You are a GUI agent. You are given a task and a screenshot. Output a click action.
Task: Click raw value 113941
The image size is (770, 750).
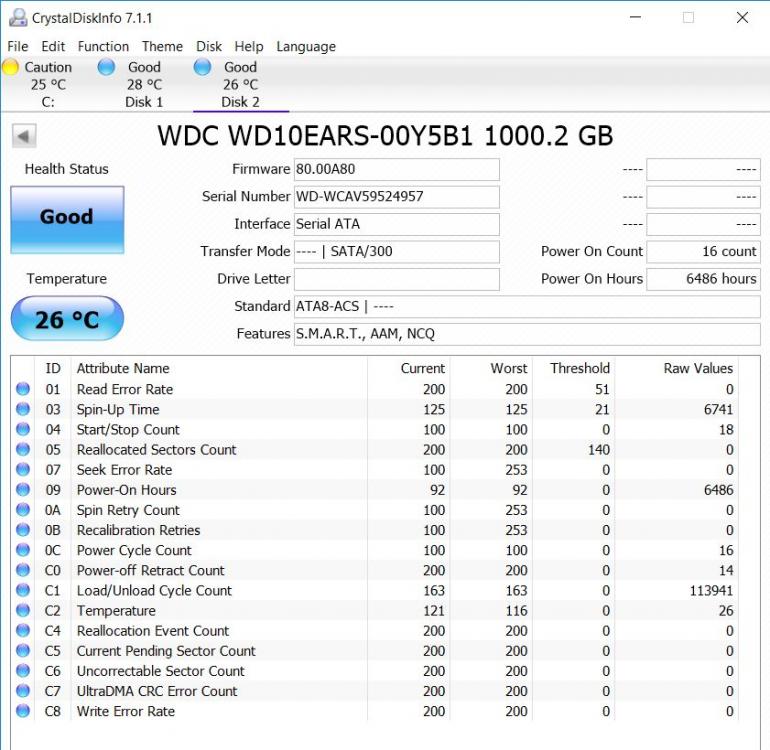711,590
